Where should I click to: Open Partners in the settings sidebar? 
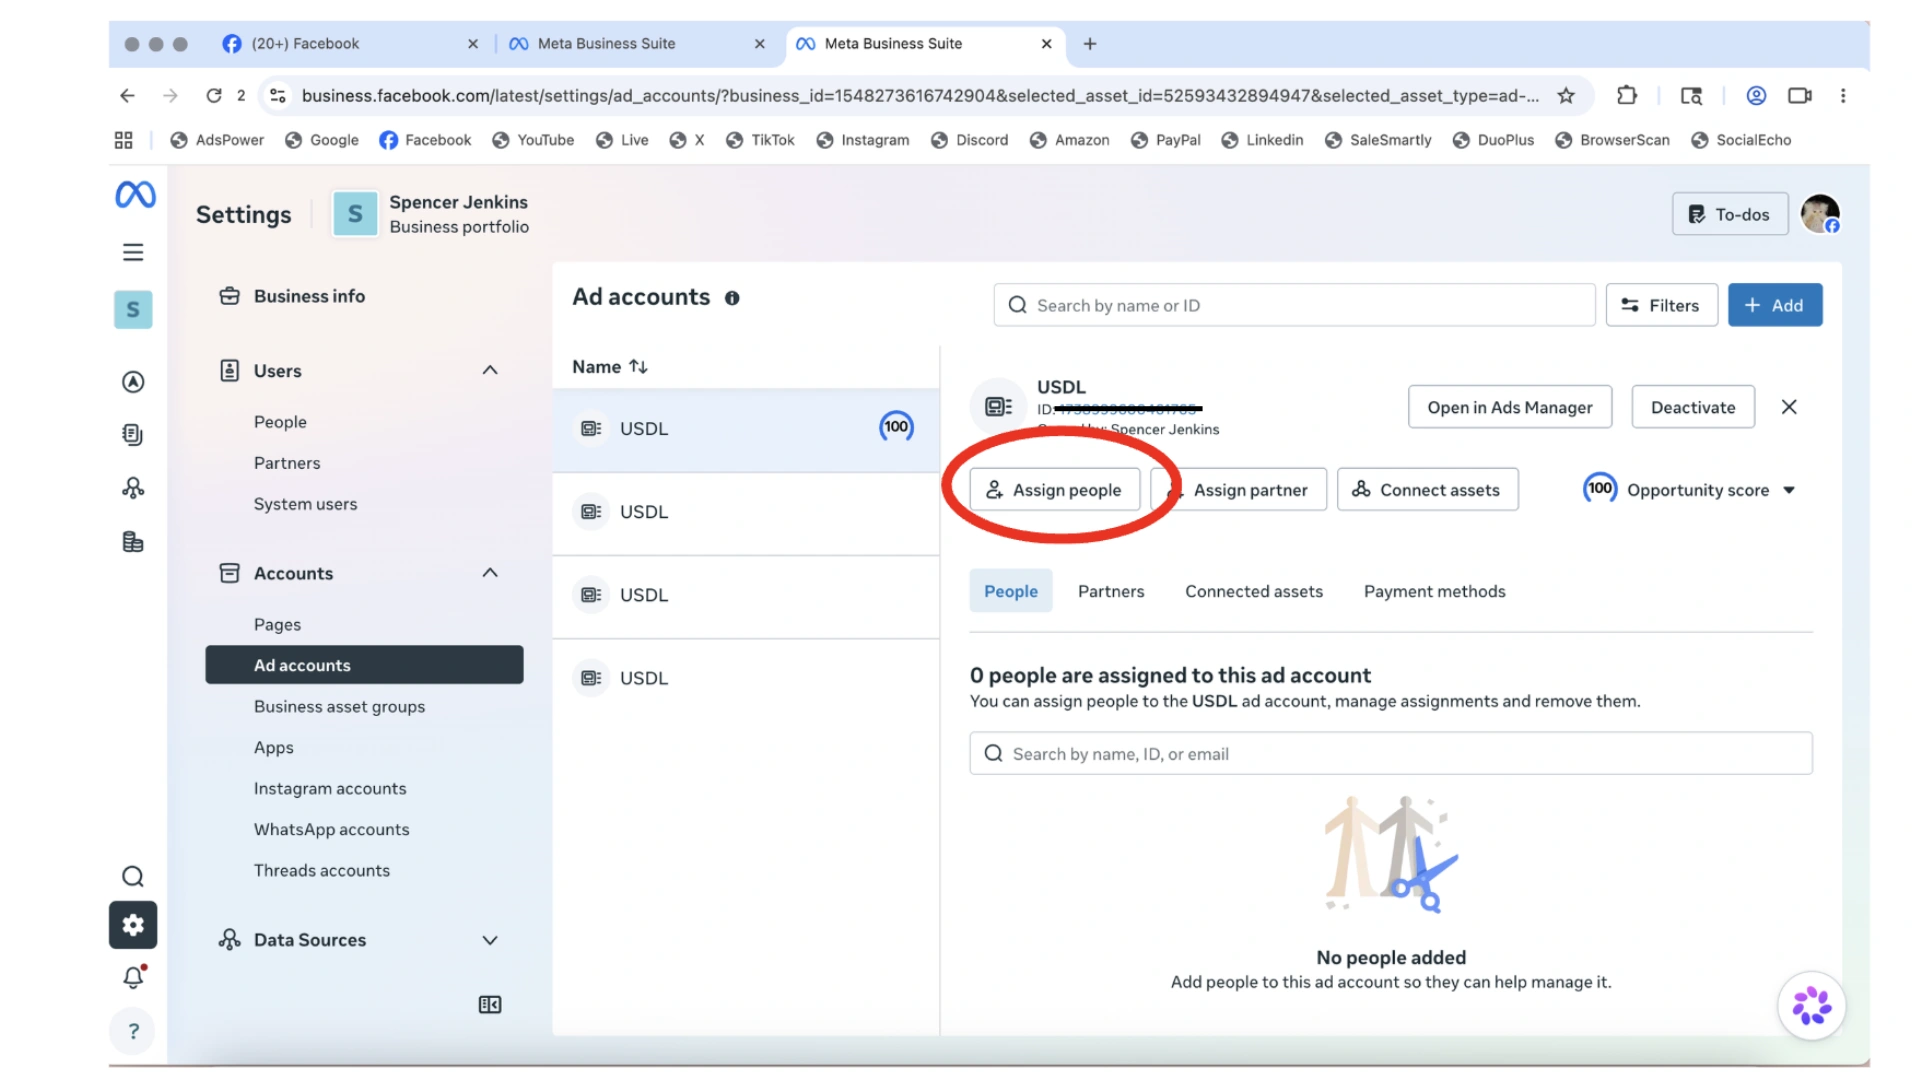click(287, 463)
